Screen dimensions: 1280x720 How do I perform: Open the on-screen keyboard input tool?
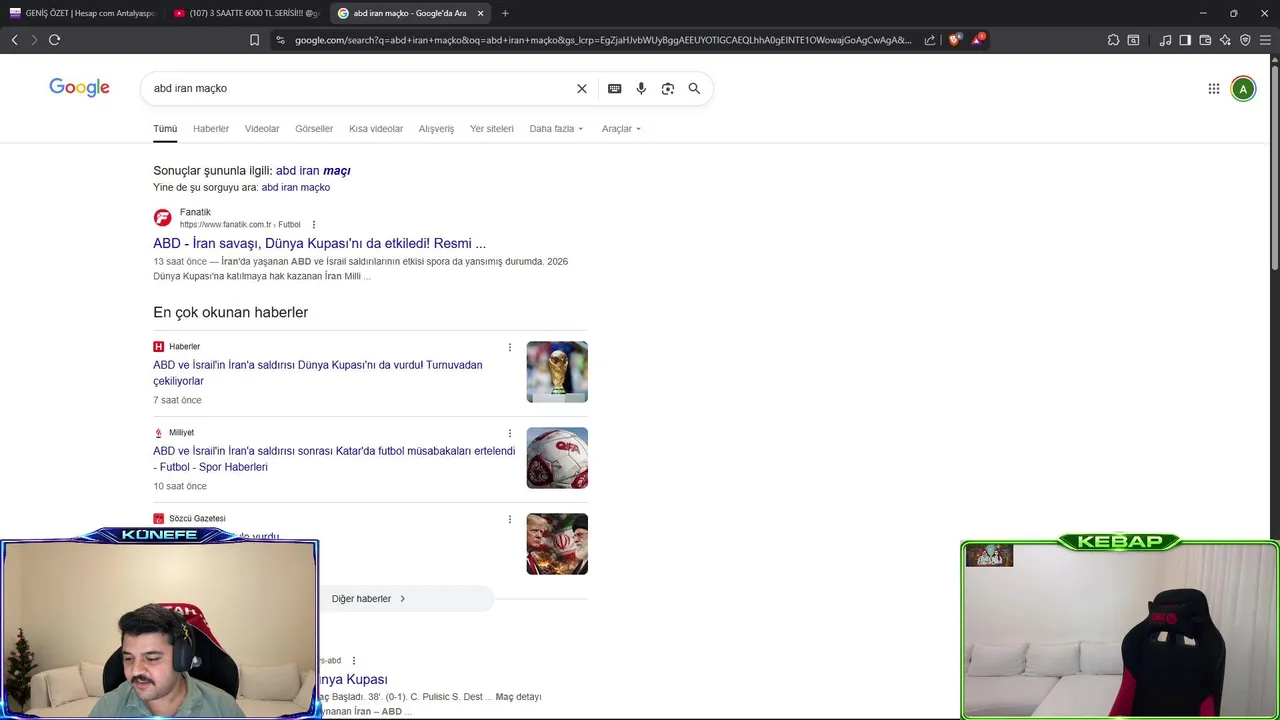click(615, 88)
